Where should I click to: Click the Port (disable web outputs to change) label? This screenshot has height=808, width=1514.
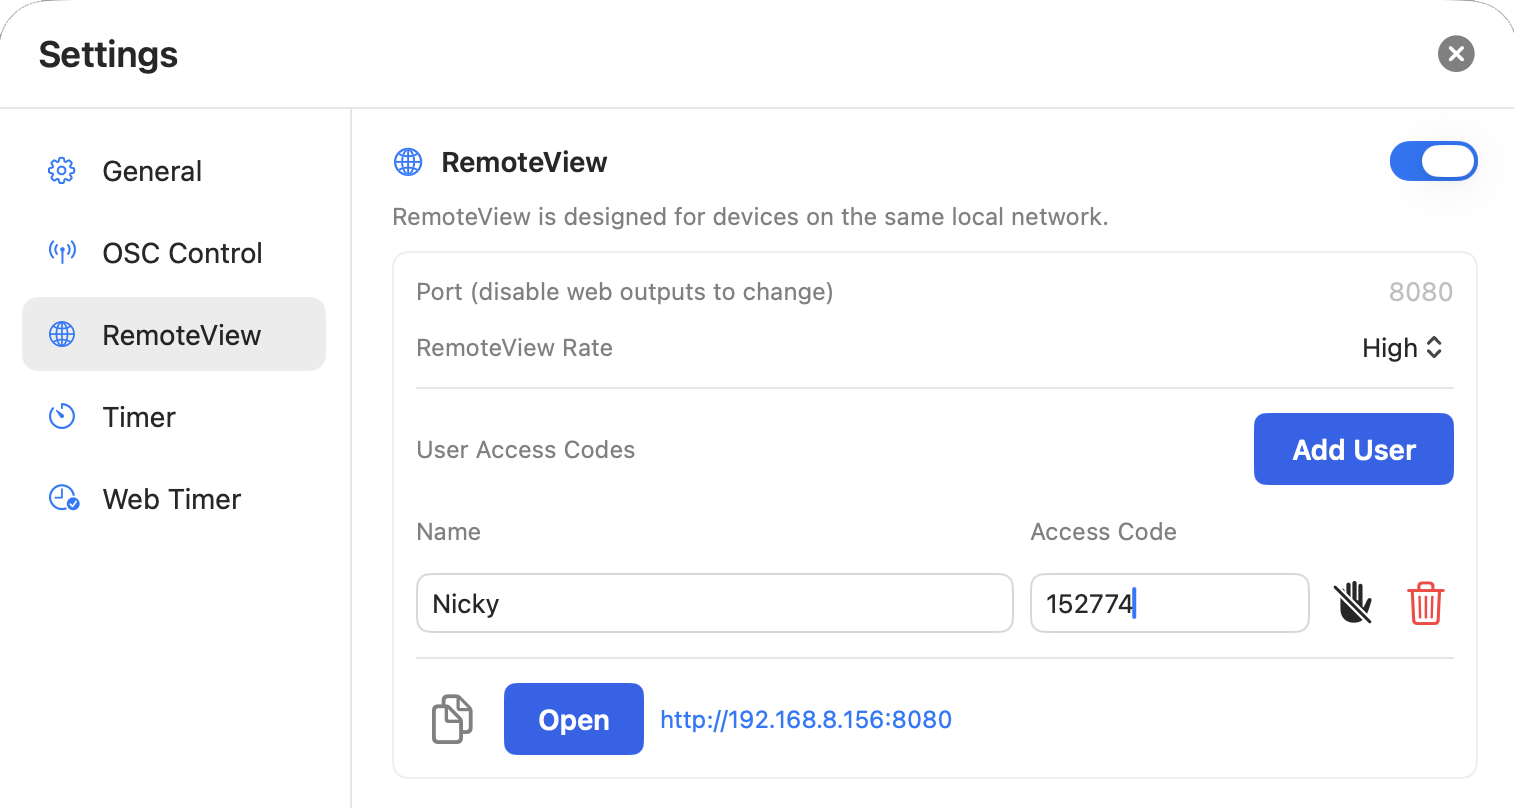click(625, 292)
